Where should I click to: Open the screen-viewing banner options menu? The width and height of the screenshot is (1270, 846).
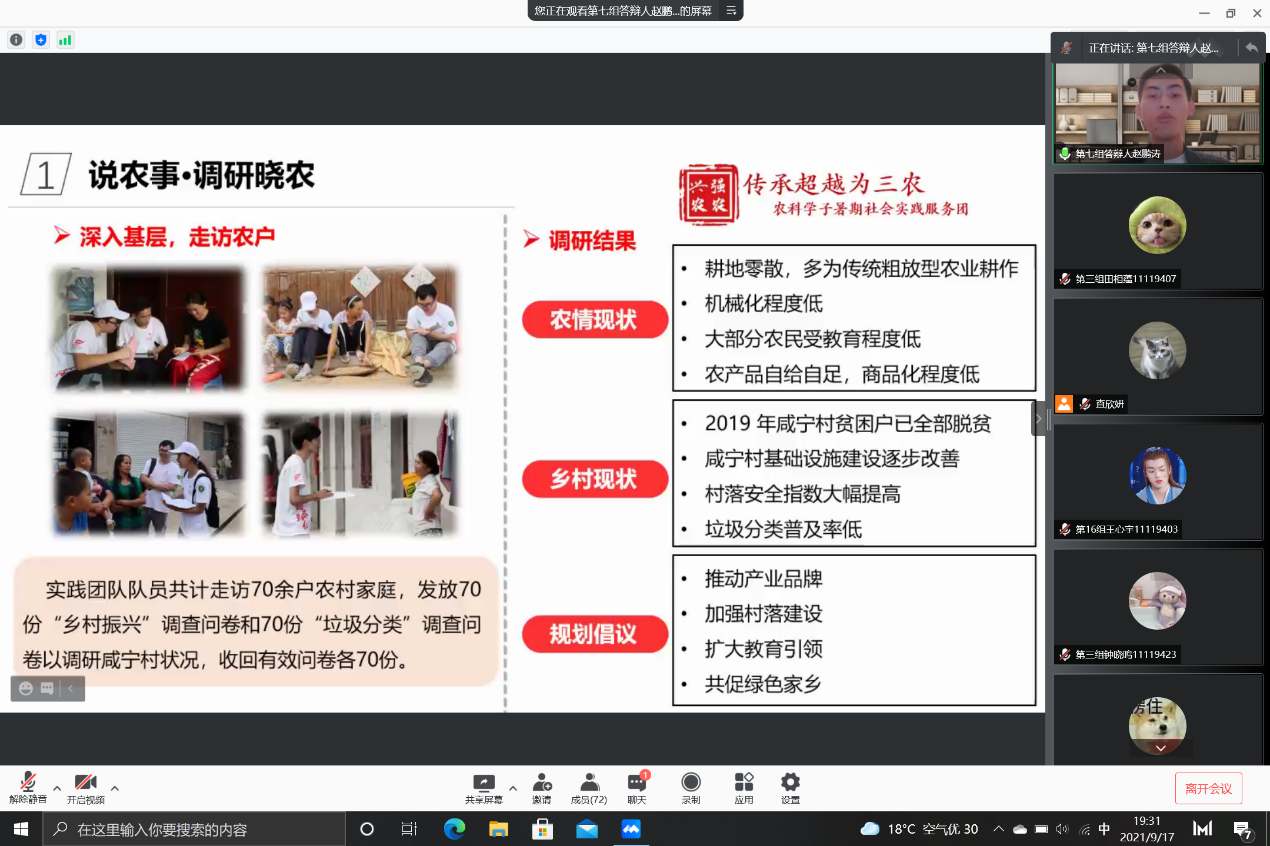point(731,11)
